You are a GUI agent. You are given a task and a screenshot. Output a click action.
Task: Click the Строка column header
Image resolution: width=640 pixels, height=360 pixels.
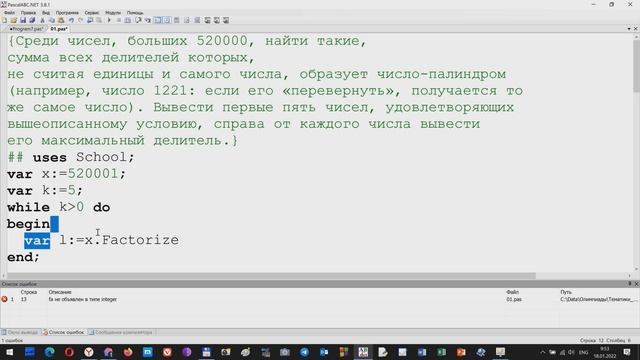click(29, 292)
